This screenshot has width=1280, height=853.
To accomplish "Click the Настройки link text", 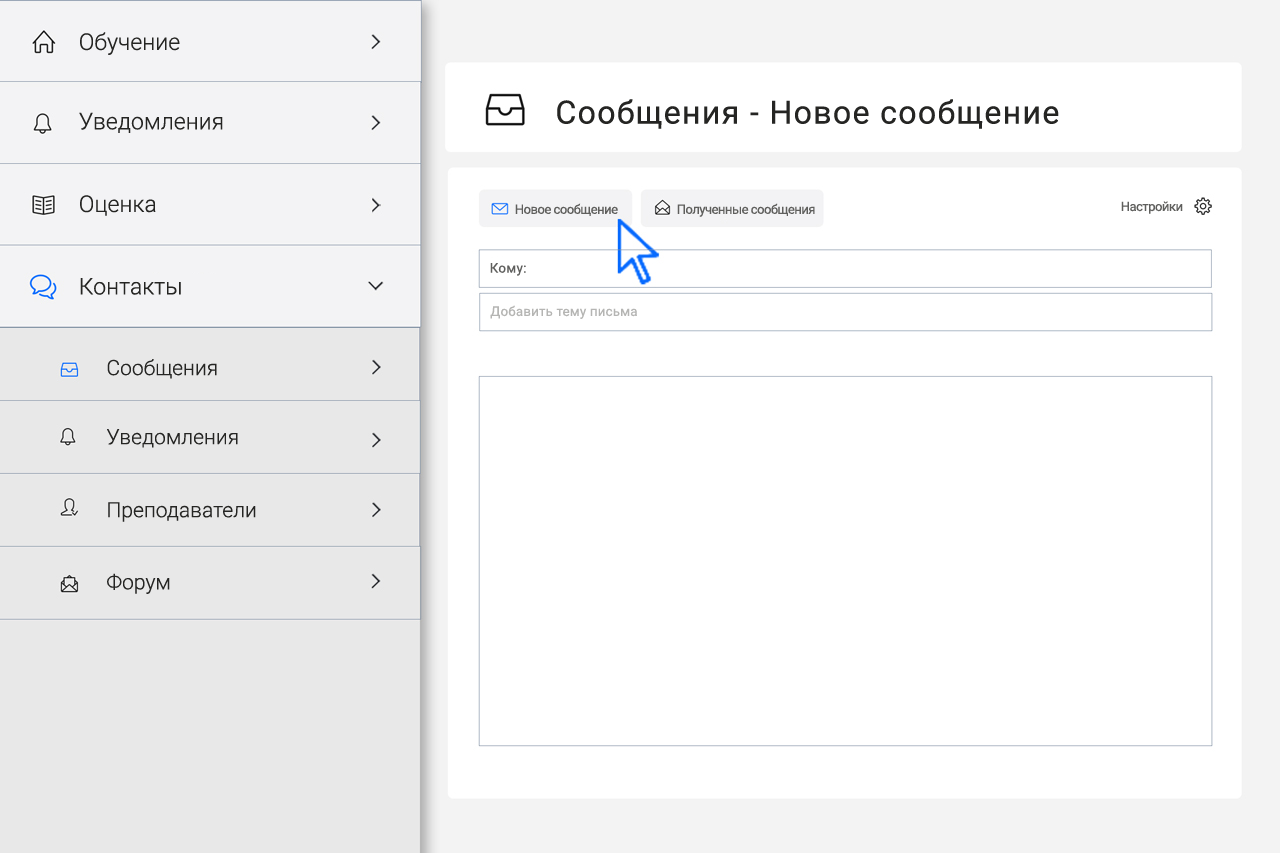I will click(1151, 207).
